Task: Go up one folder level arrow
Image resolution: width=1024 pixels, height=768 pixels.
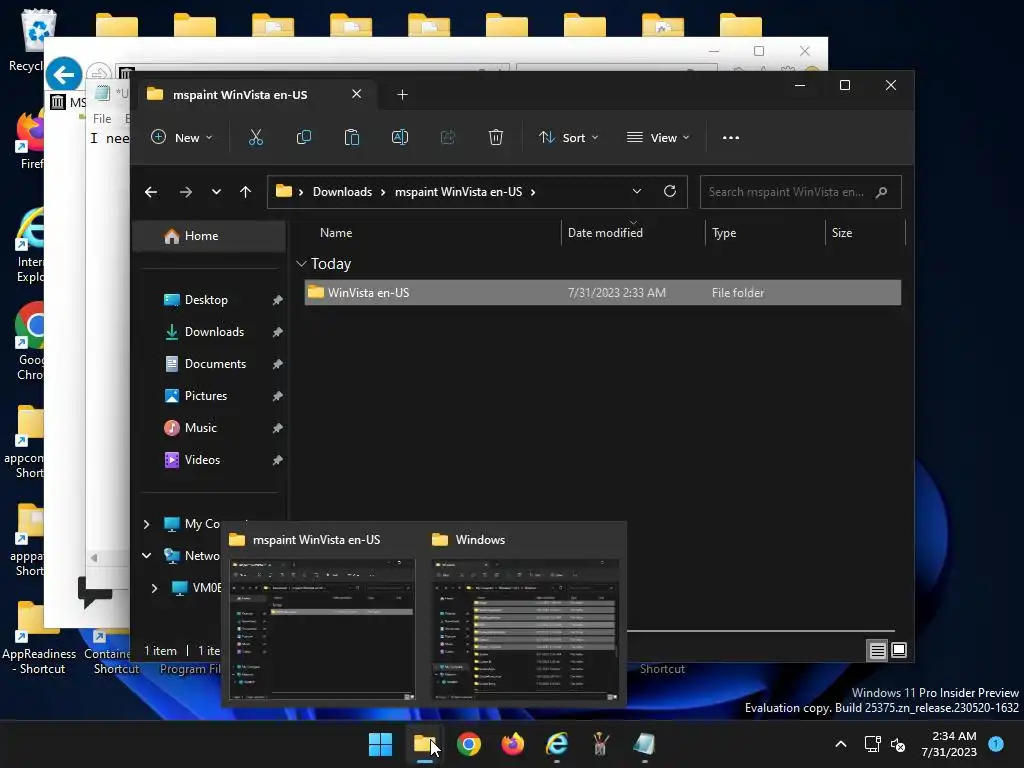Action: click(246, 192)
